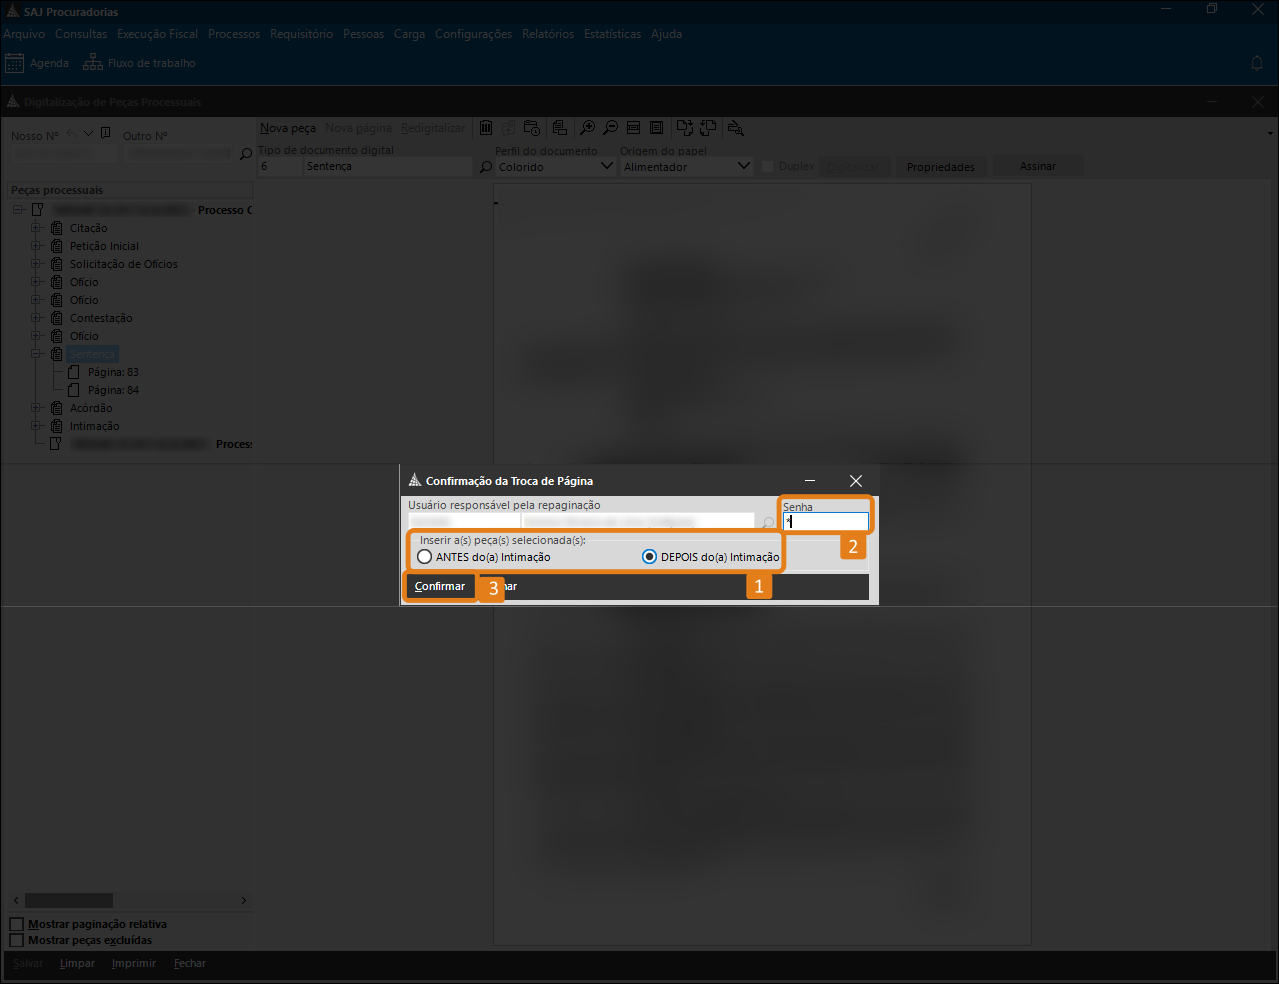
Task: Click the trash delete icon in toolbar
Action: [x=486, y=128]
